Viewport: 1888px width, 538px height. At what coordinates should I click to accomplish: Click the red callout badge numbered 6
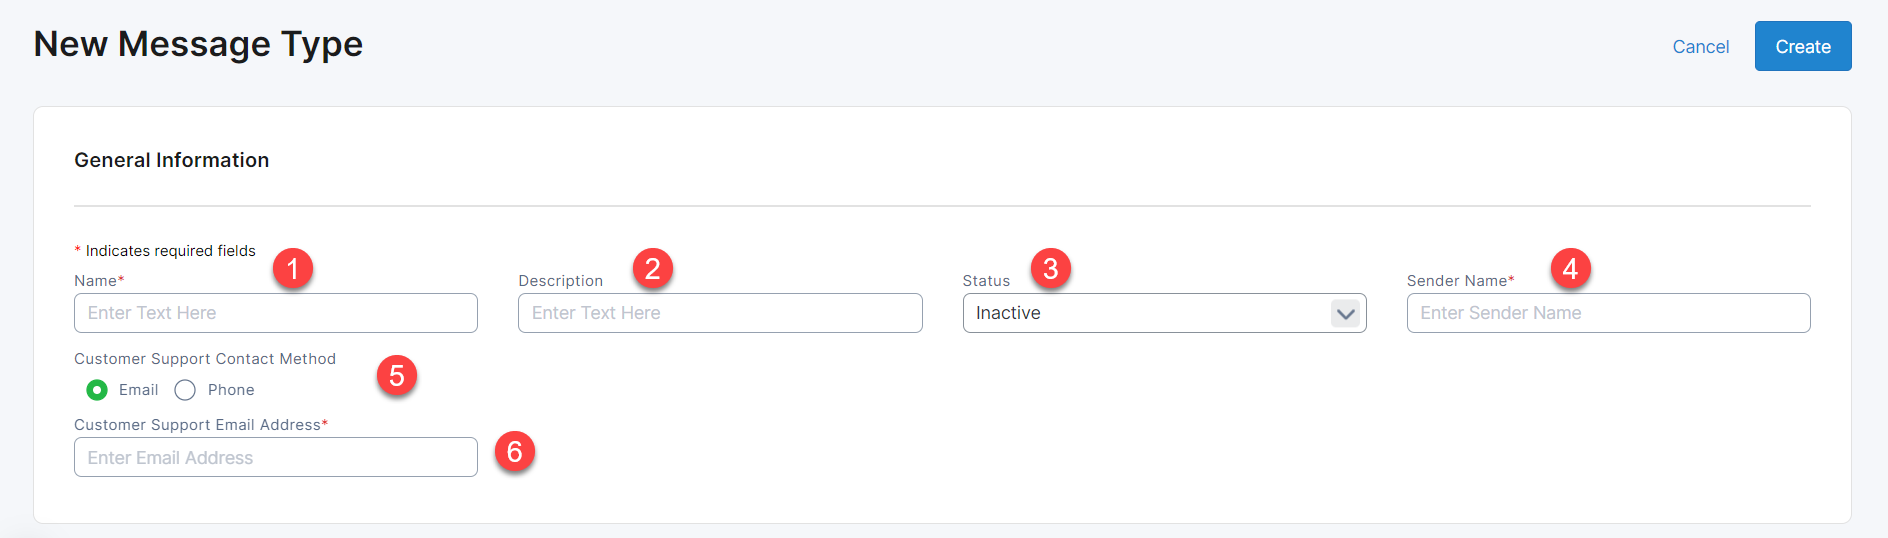(515, 452)
